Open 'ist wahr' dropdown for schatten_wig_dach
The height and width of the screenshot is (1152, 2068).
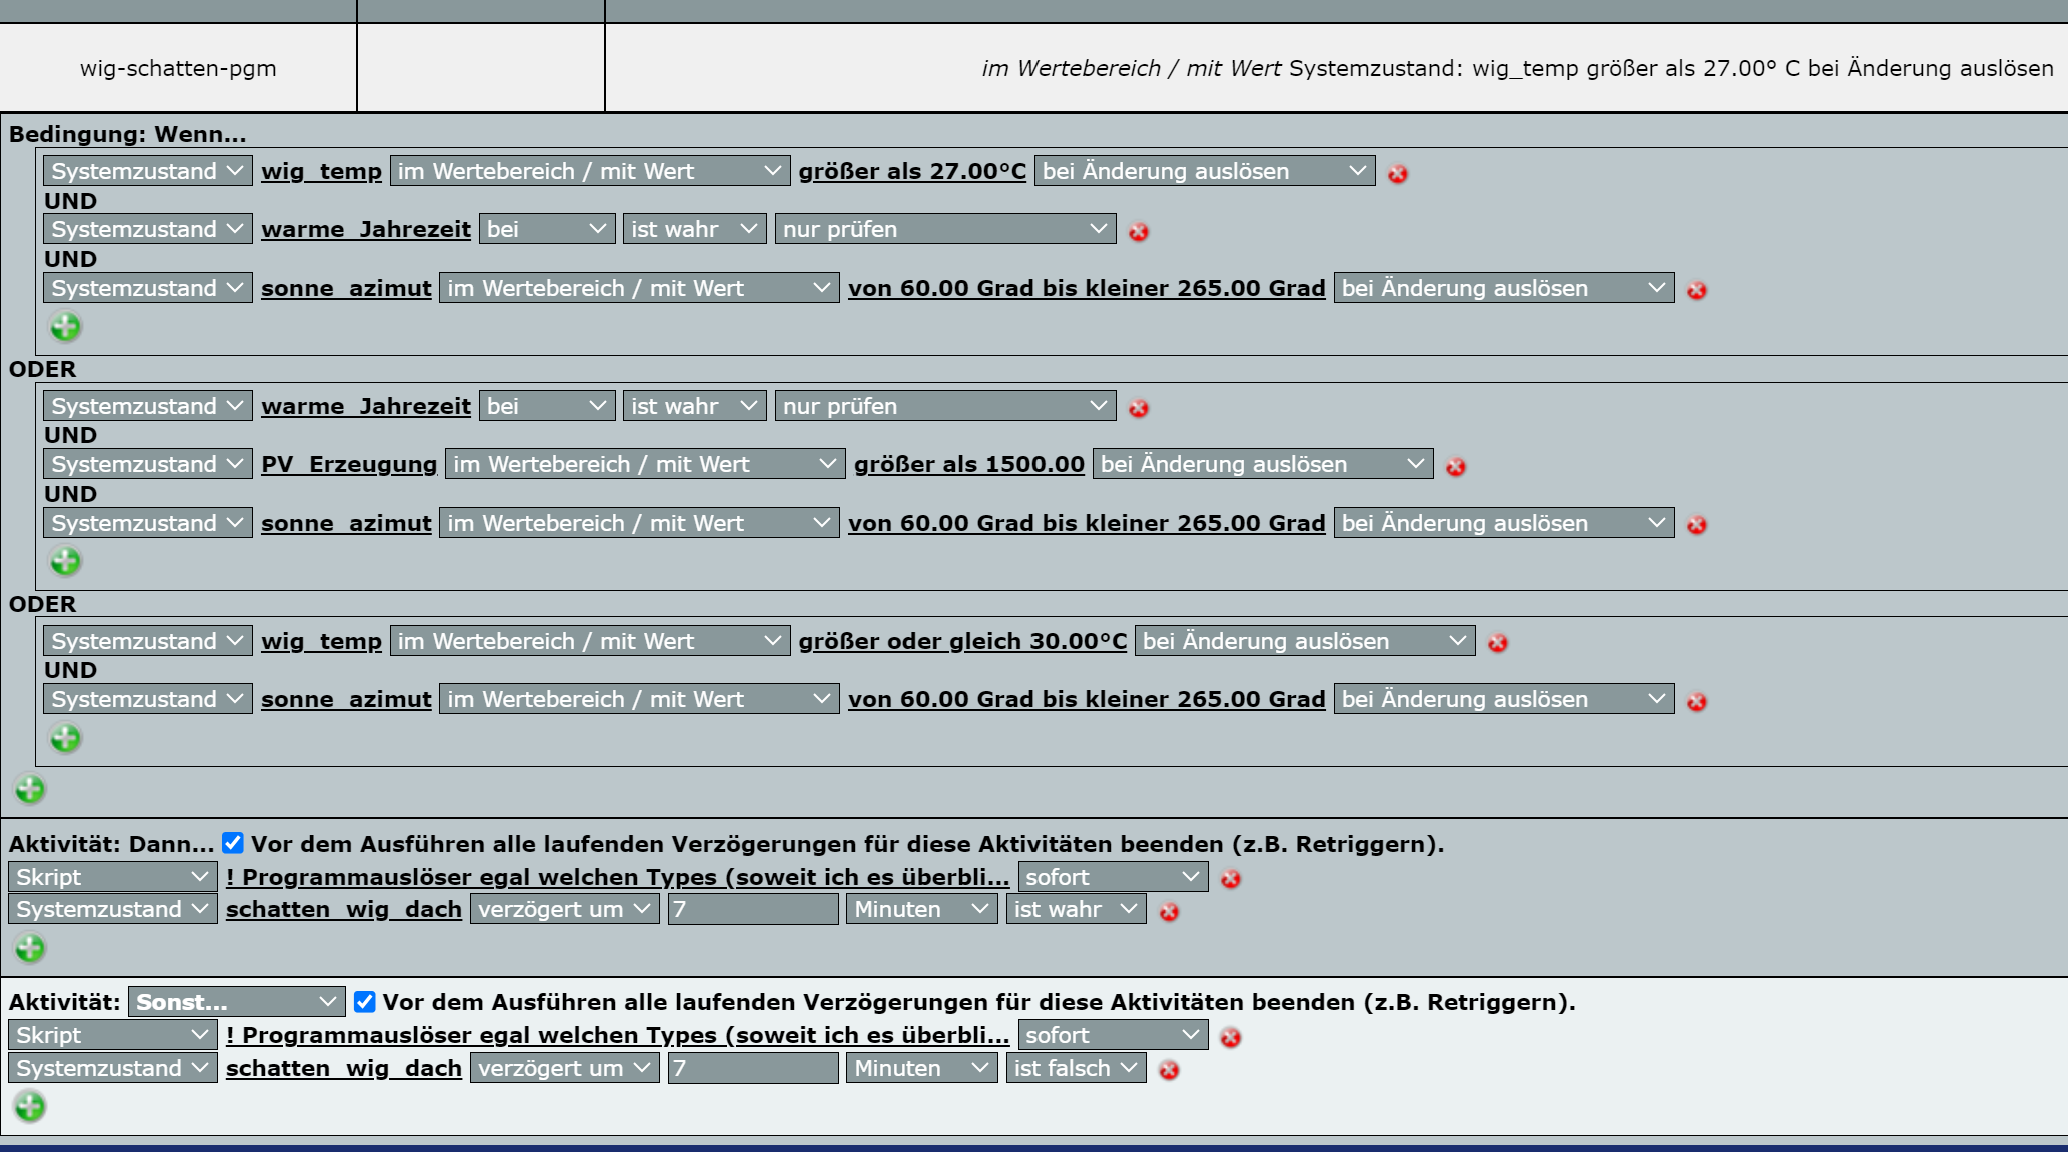1075,909
